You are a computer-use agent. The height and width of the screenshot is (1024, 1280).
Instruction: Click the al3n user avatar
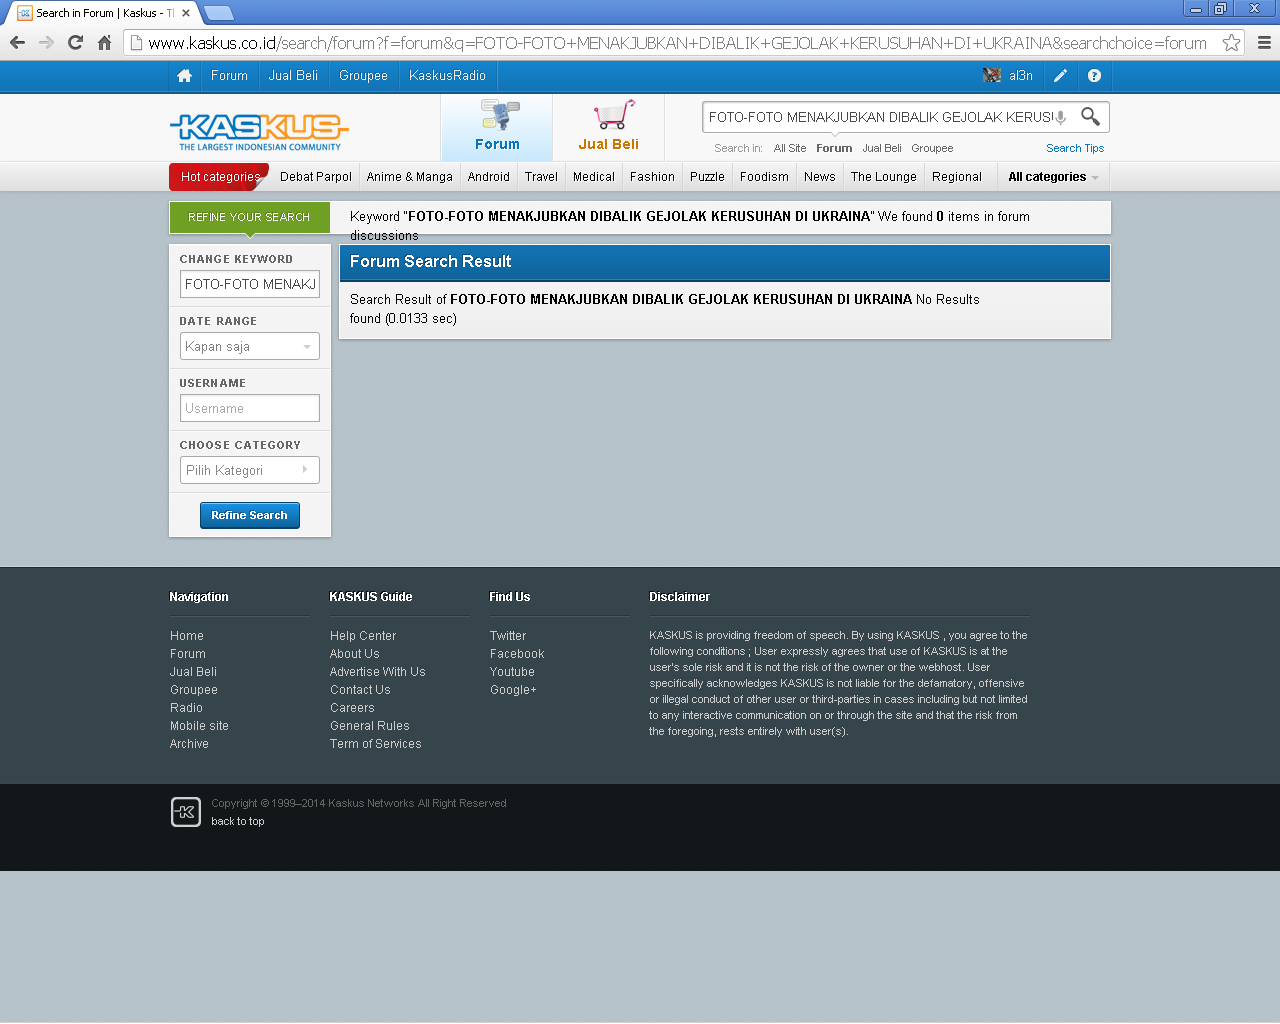coord(992,76)
